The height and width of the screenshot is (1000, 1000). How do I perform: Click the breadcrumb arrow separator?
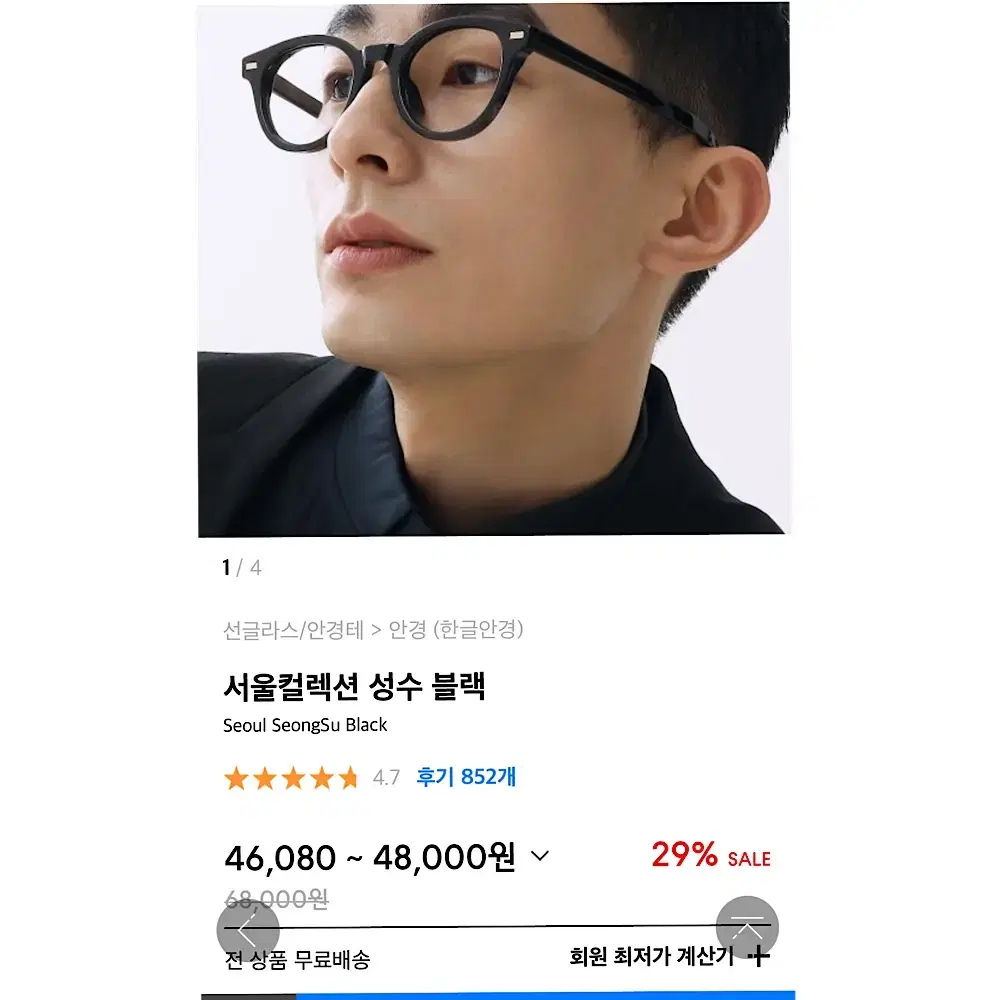point(376,630)
